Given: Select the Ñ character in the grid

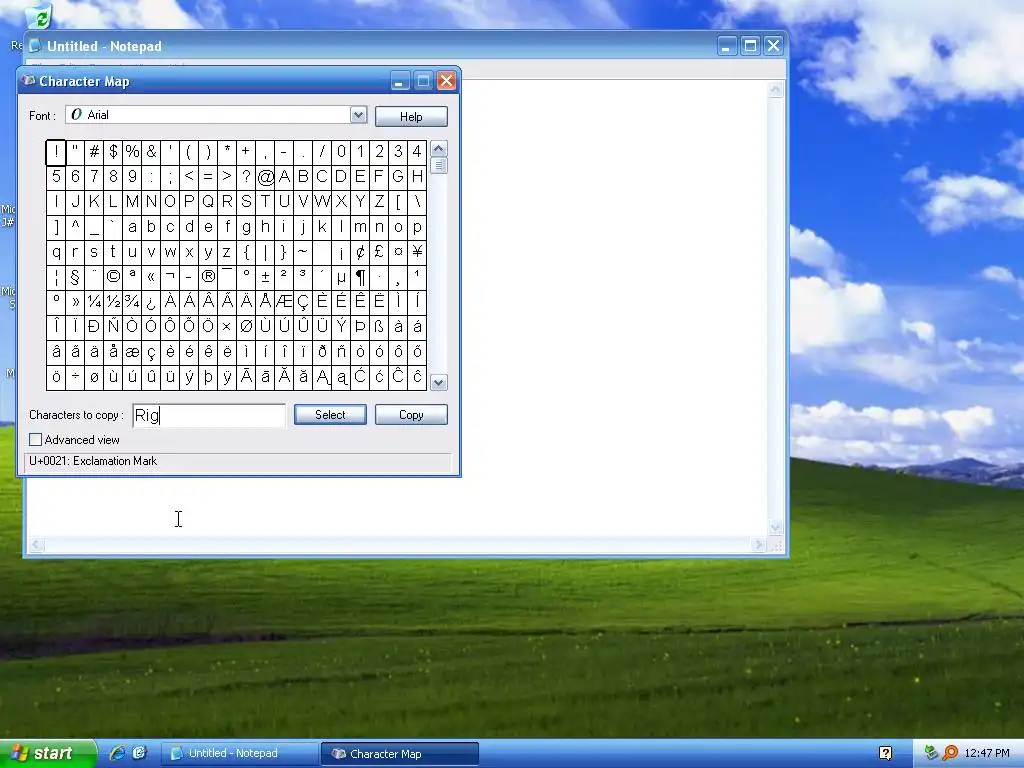Looking at the screenshot, I should click(113, 327).
